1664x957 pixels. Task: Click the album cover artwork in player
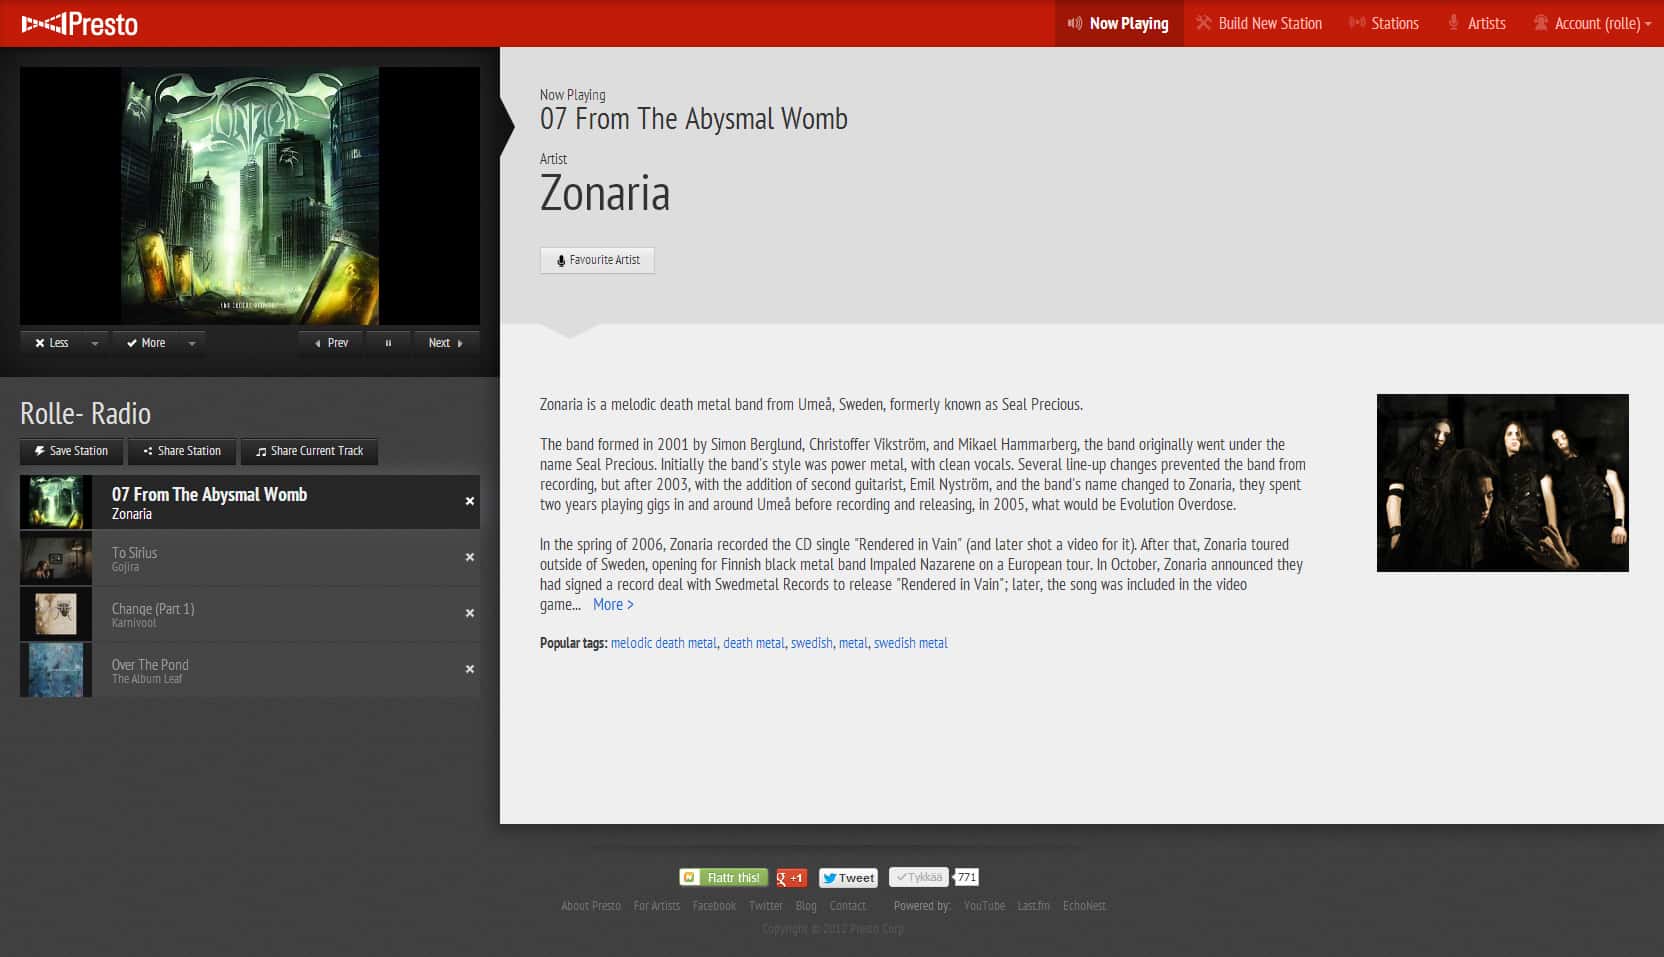(250, 196)
